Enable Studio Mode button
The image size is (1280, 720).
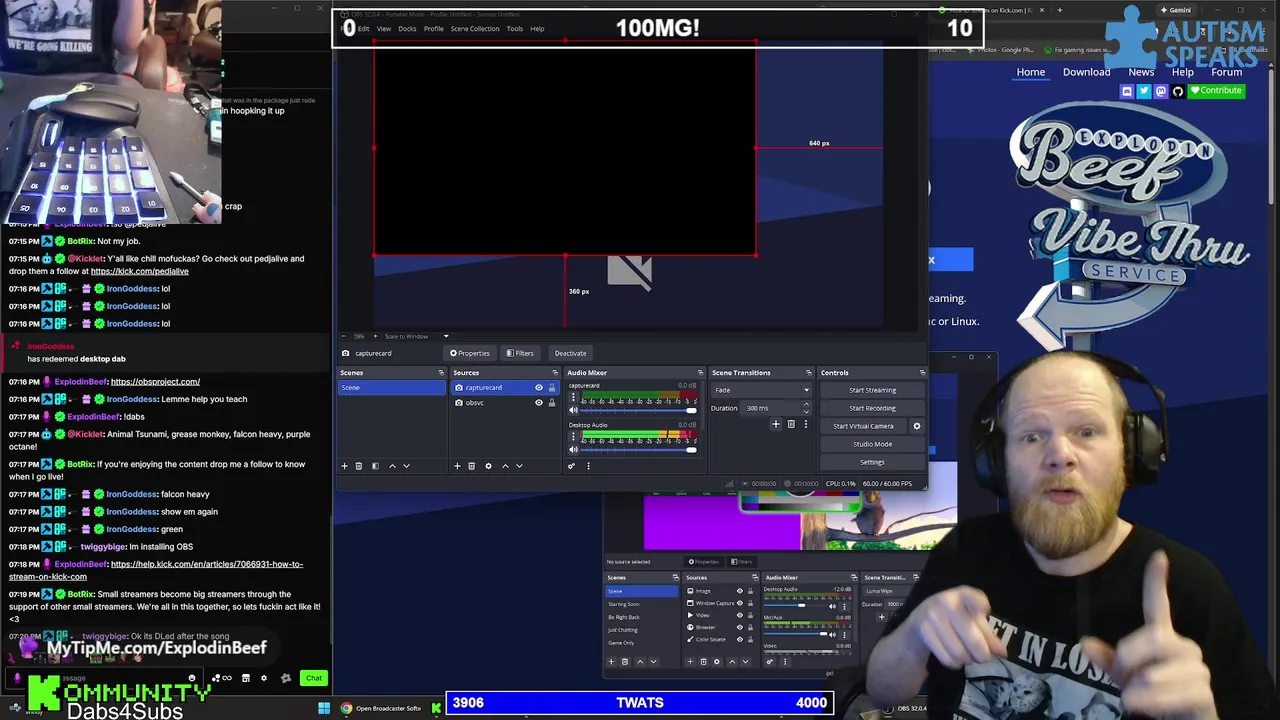point(872,444)
